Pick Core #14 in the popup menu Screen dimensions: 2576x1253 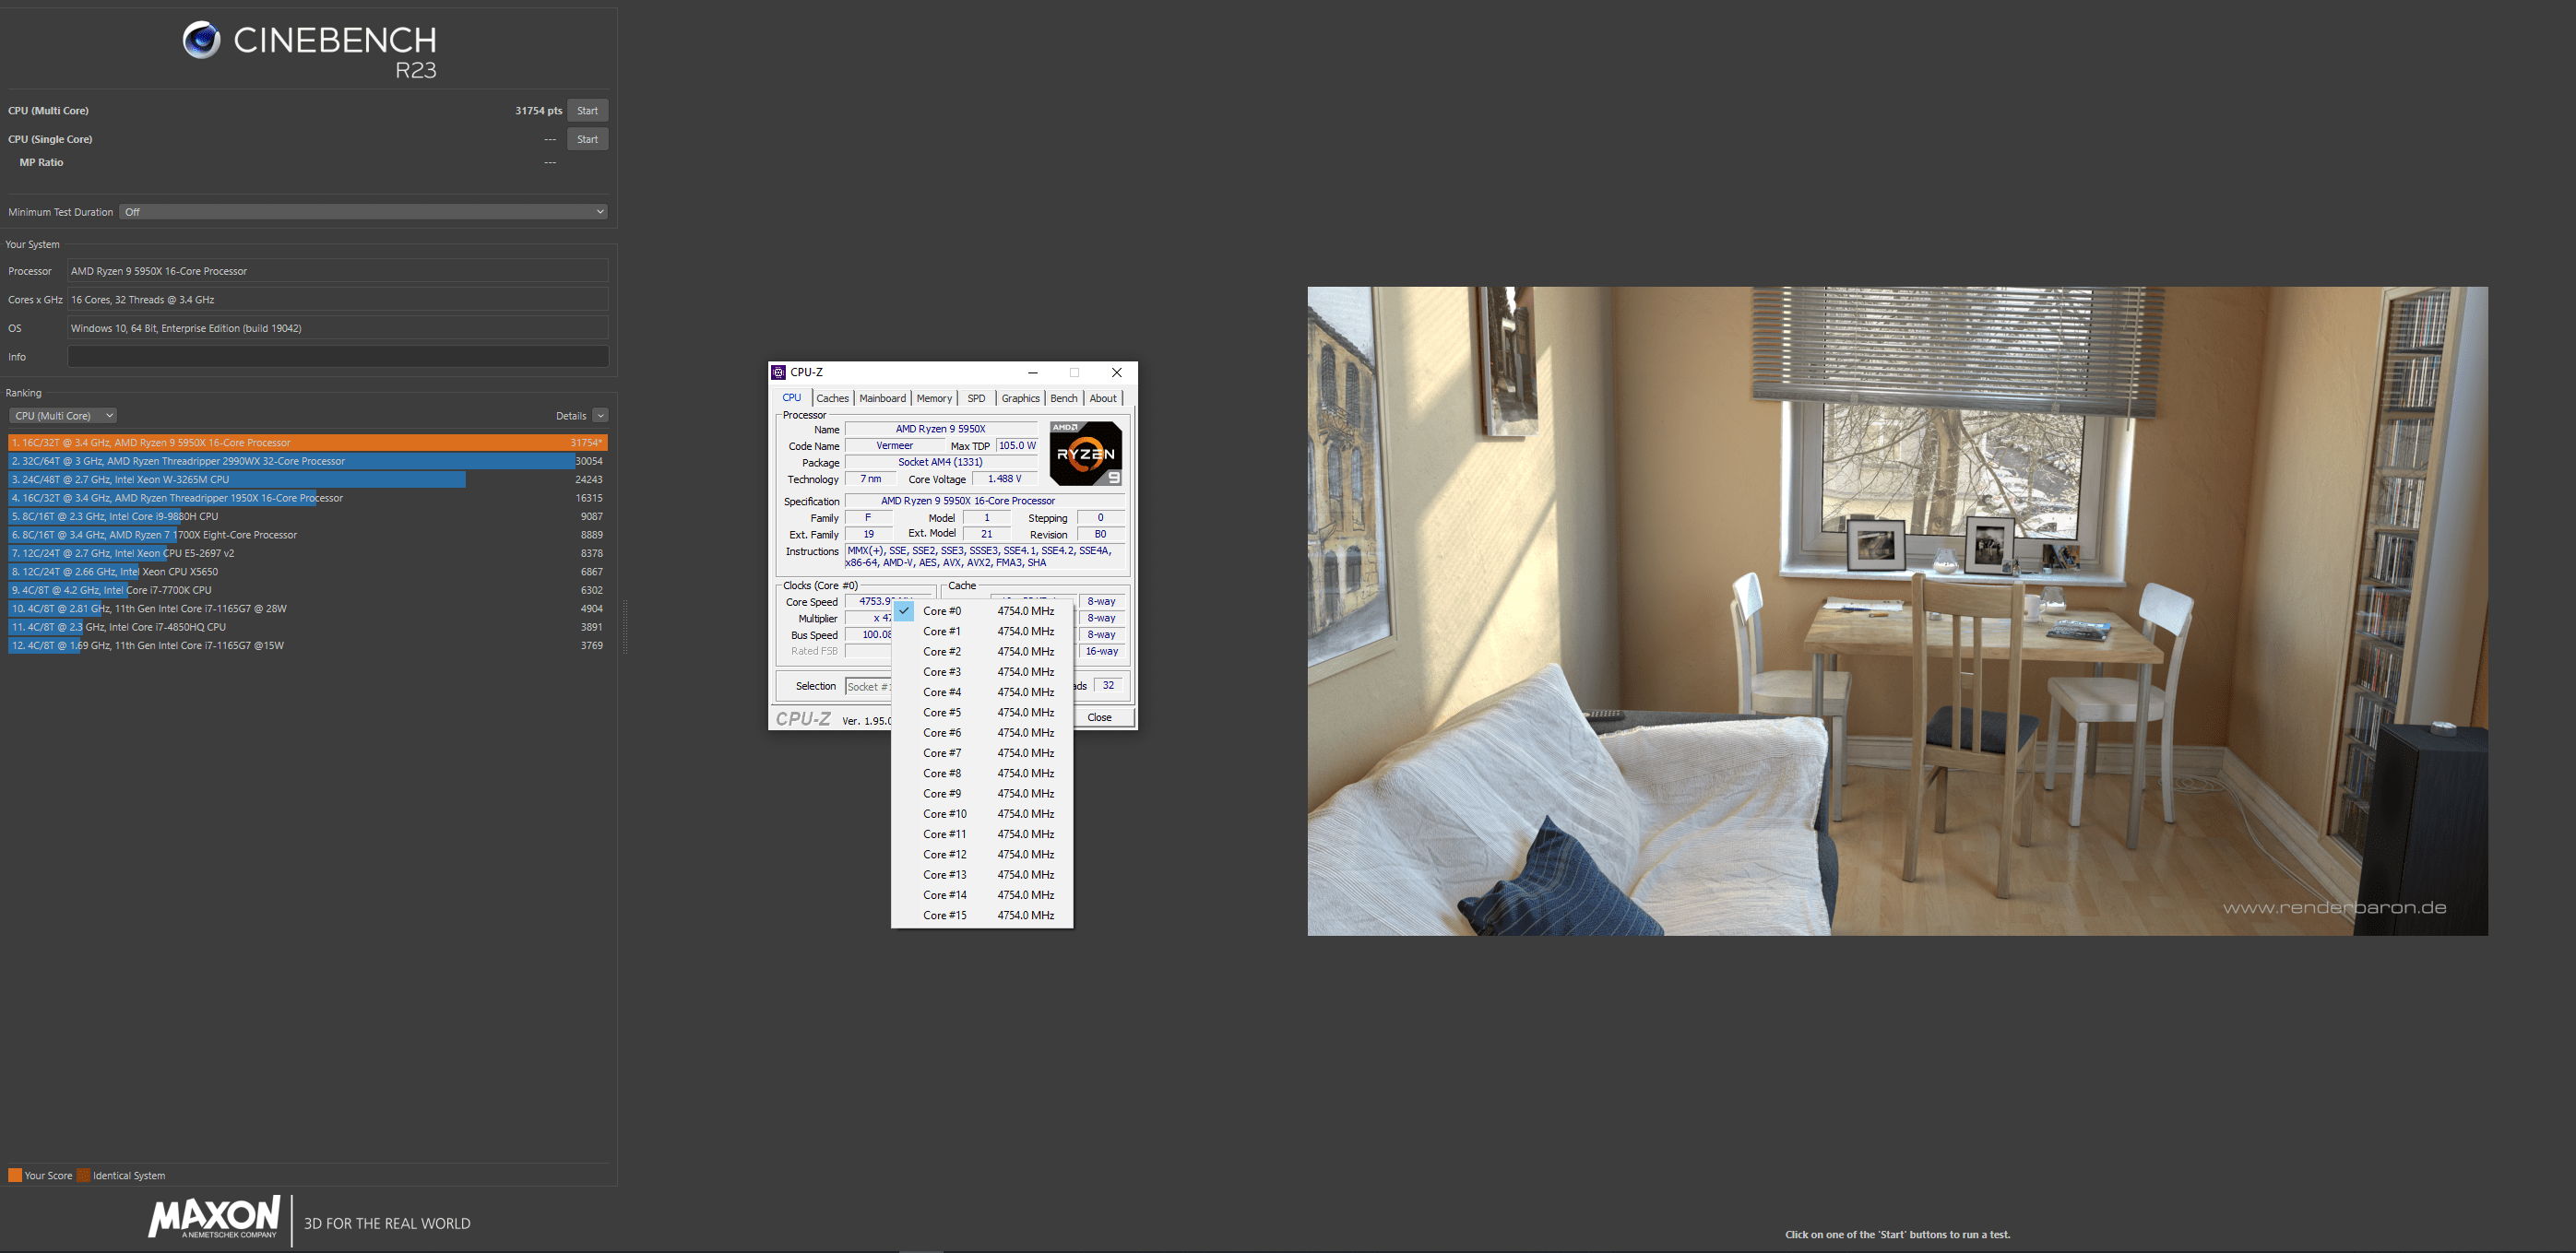click(x=982, y=895)
